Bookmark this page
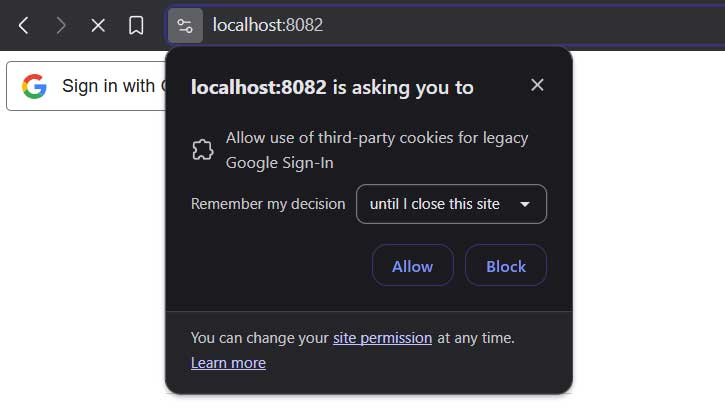 (136, 25)
